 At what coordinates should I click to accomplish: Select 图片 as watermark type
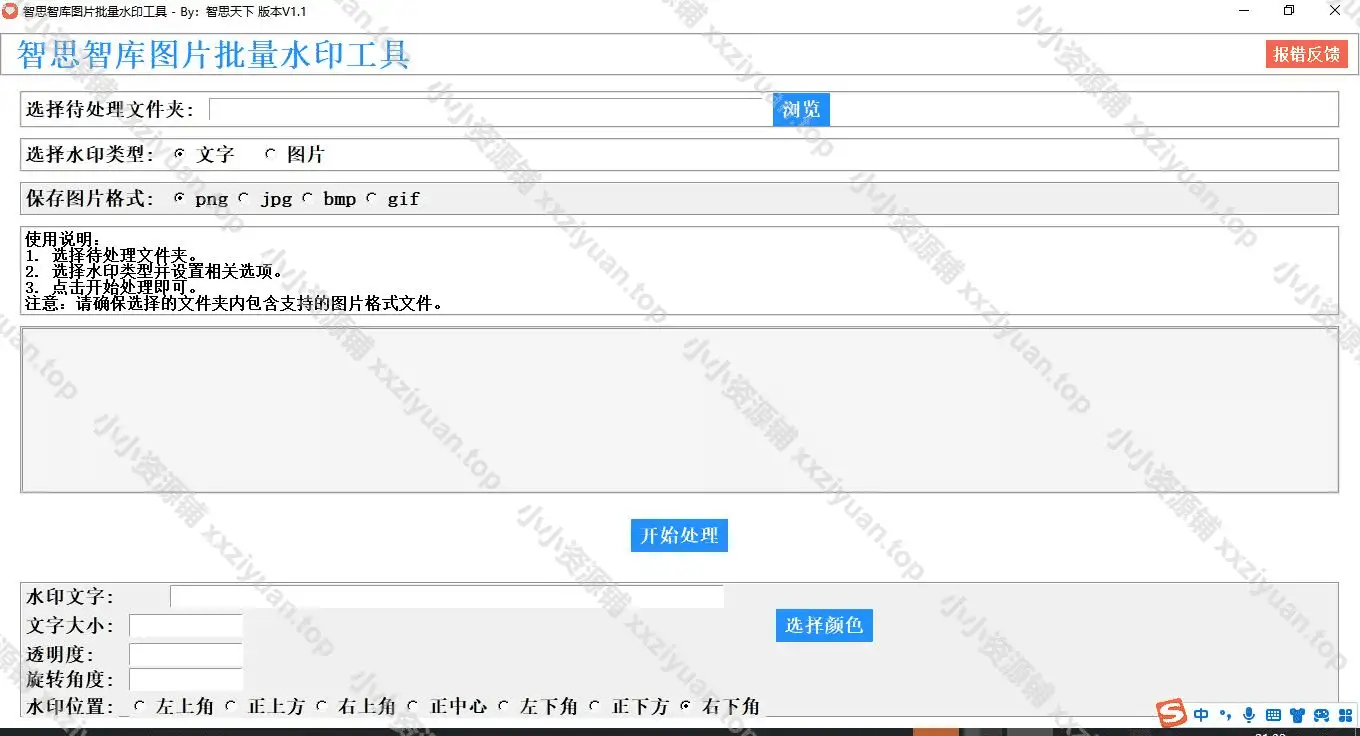(271, 154)
